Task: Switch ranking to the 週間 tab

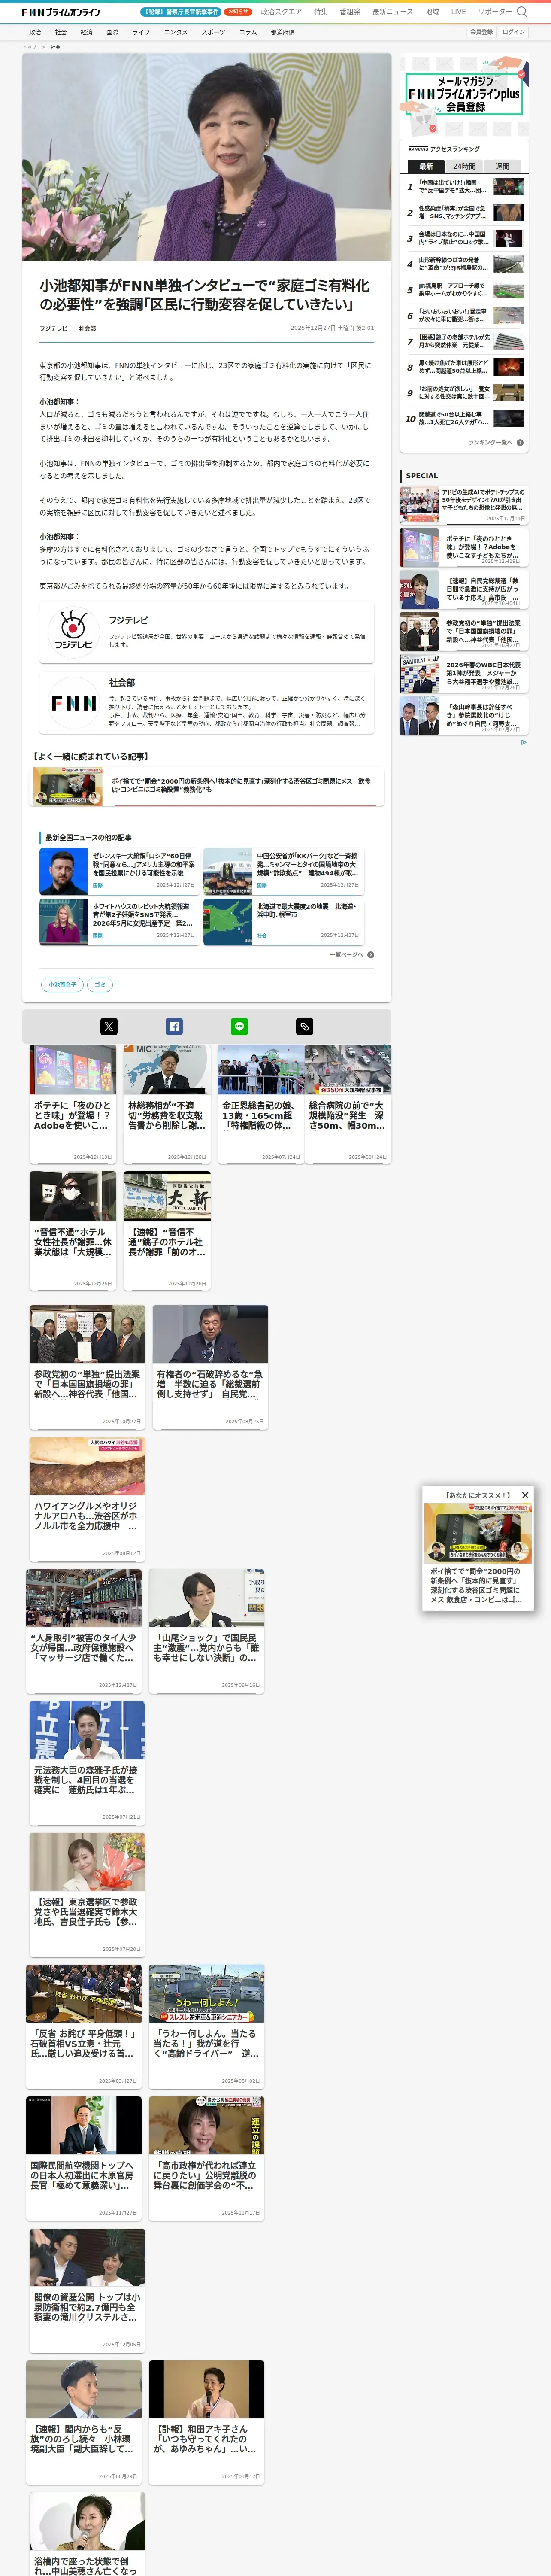Action: tap(502, 166)
